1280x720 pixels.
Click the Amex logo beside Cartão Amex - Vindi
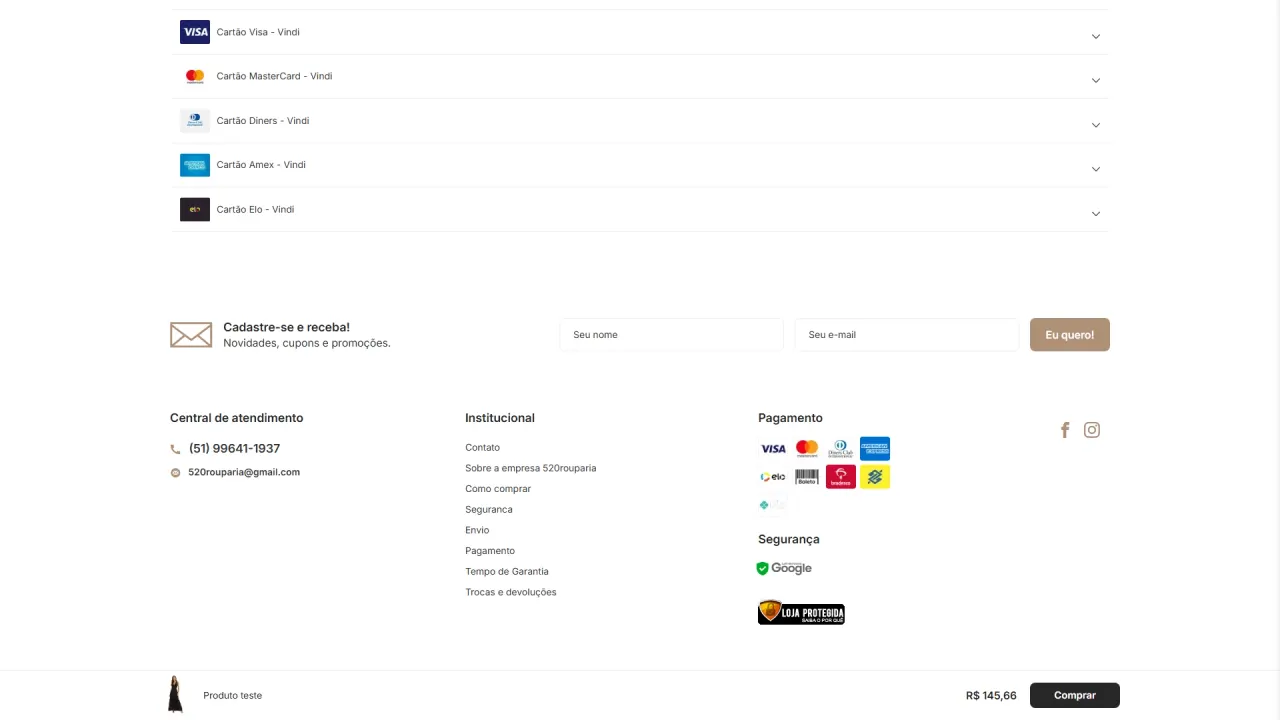pyautogui.click(x=195, y=165)
